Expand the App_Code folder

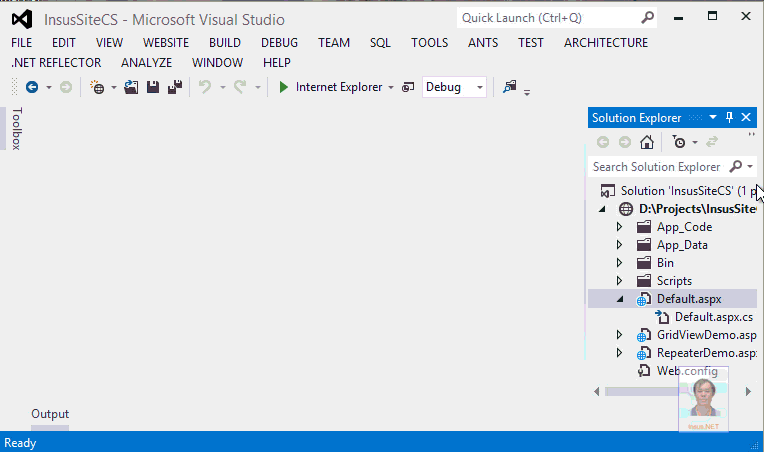tap(619, 227)
